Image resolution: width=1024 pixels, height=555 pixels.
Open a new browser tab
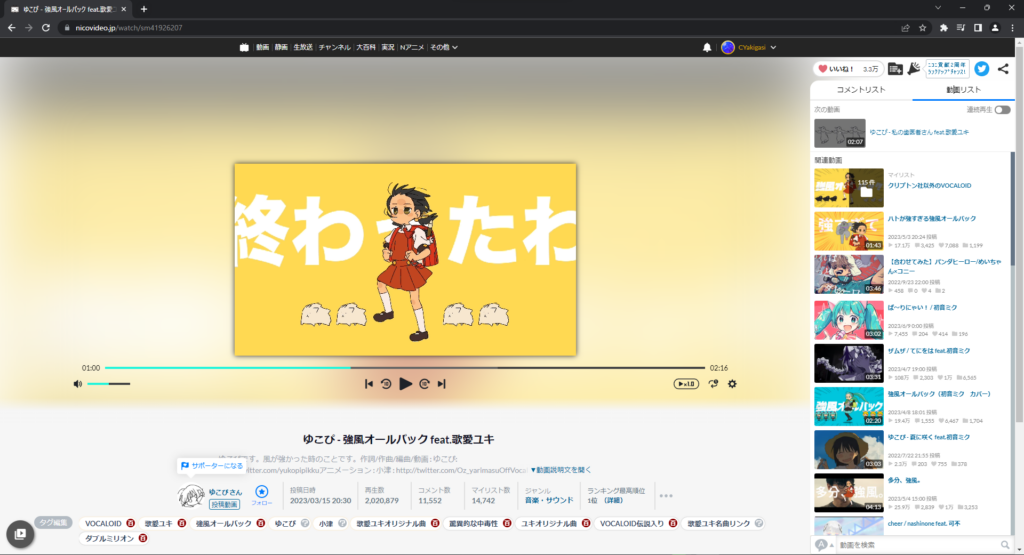(144, 9)
